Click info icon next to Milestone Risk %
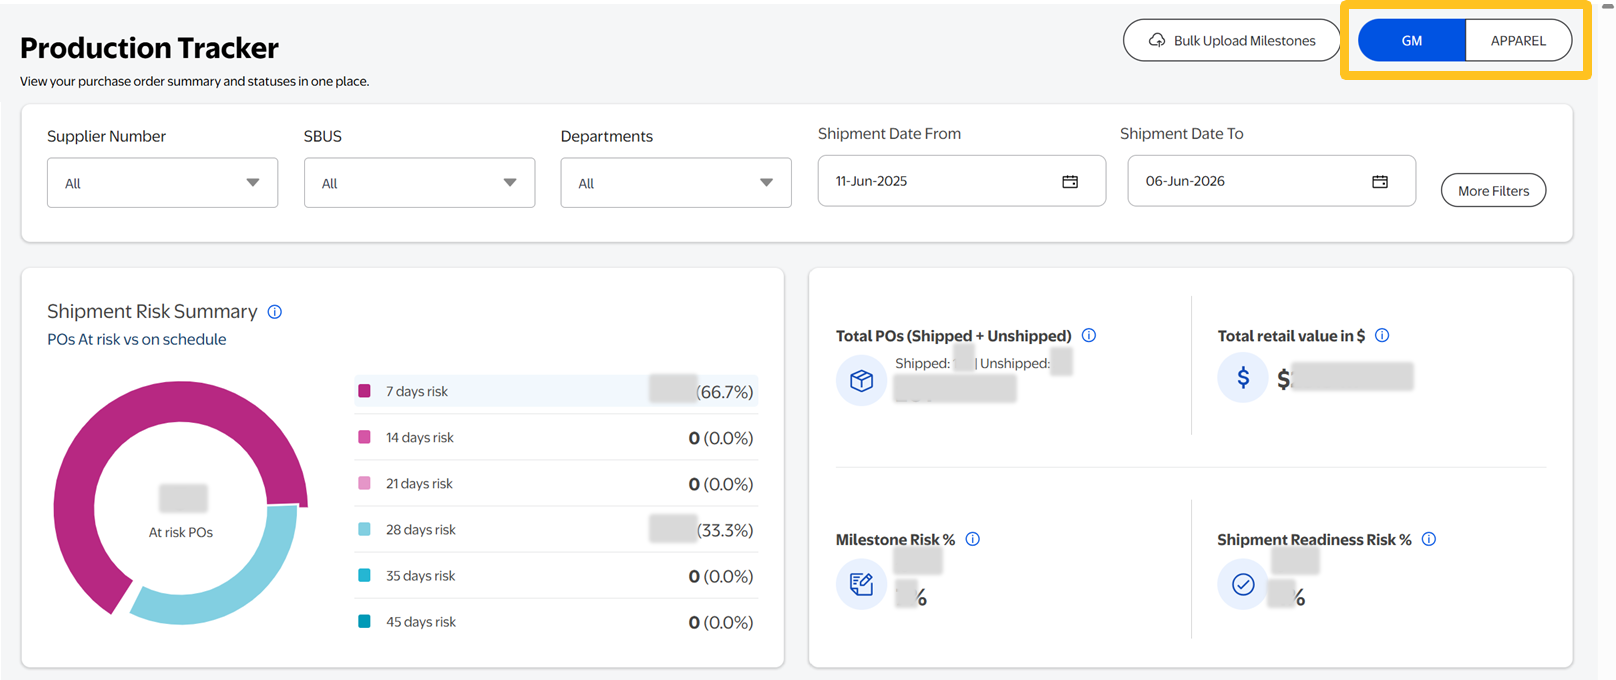Screen dimensions: 1616x680 click(x=973, y=540)
